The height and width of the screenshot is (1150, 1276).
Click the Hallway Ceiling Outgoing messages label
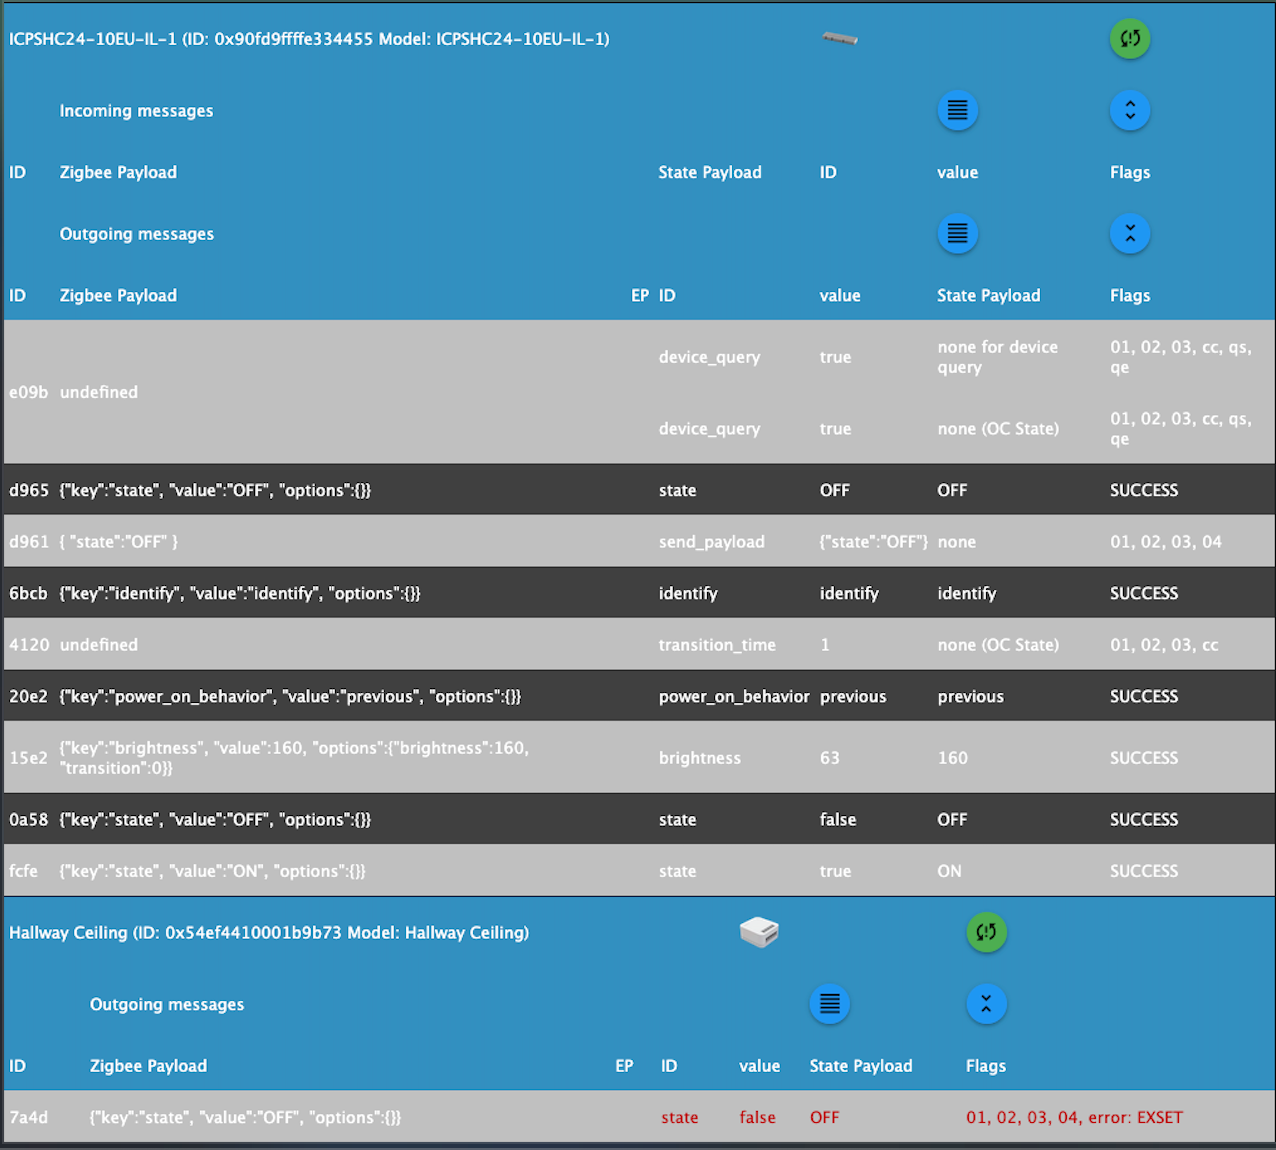pos(167,1004)
